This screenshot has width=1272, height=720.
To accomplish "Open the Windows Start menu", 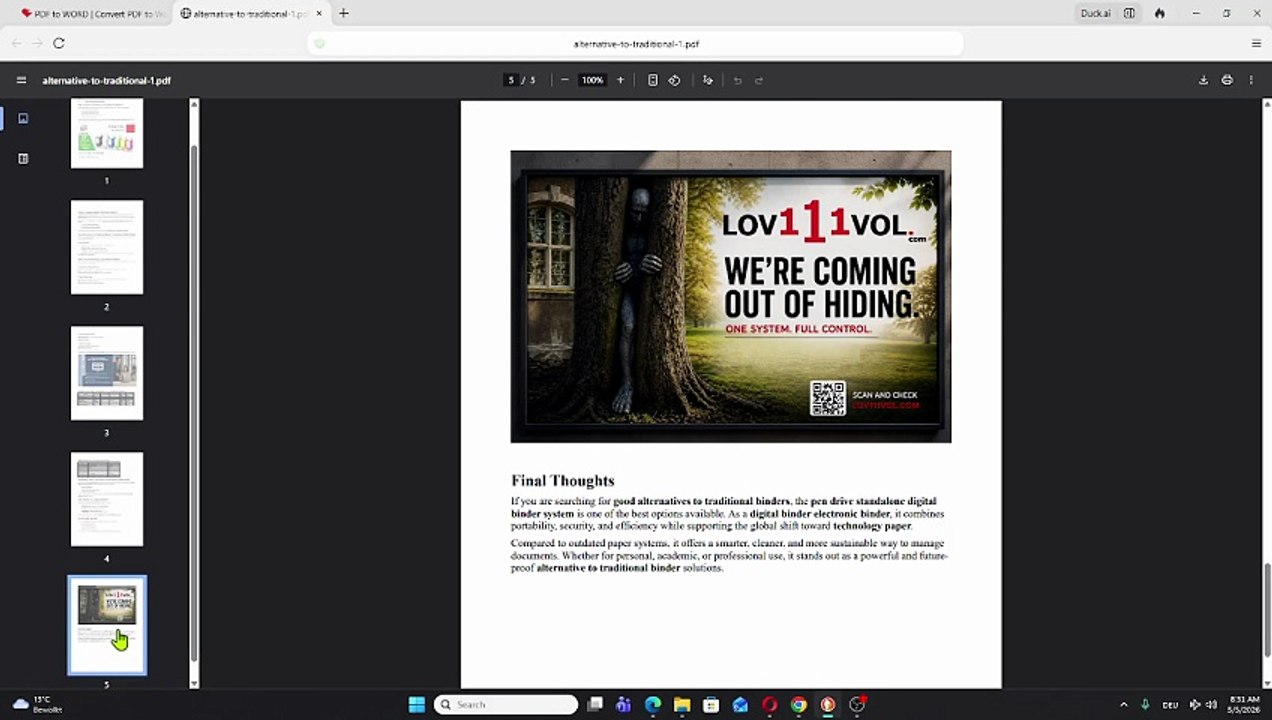I will coord(417,704).
